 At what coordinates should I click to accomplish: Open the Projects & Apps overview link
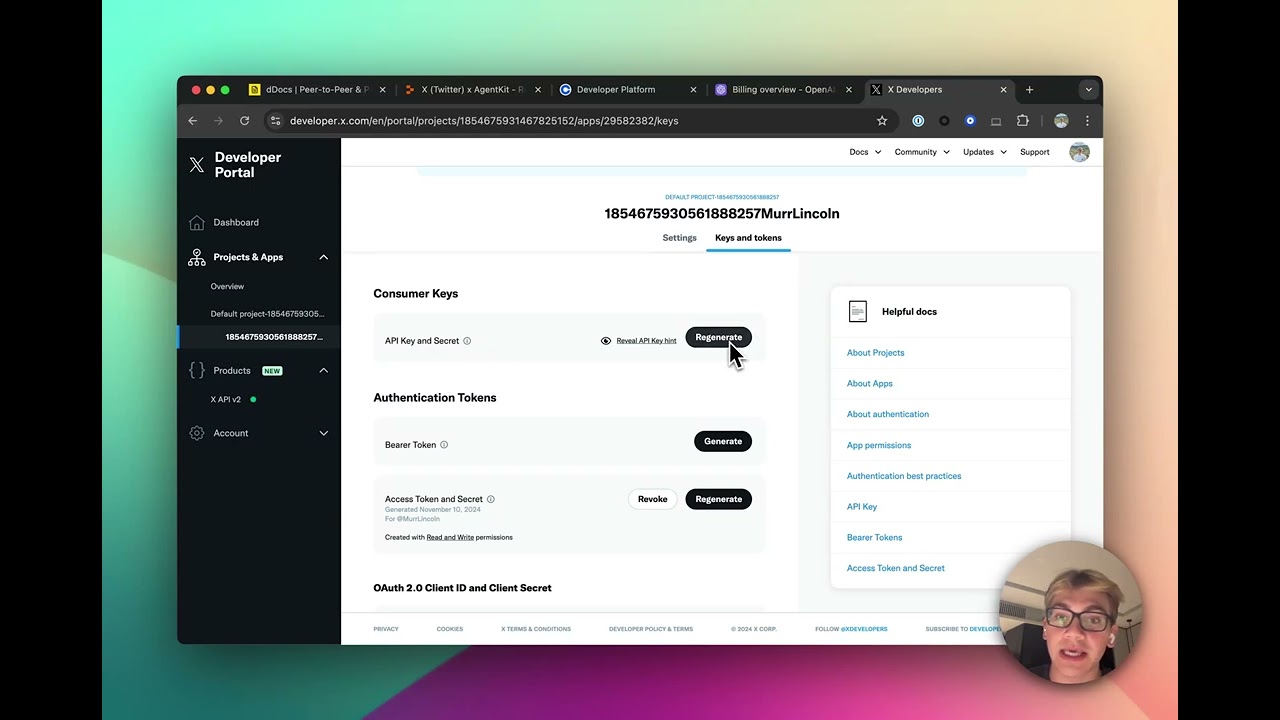tap(227, 286)
